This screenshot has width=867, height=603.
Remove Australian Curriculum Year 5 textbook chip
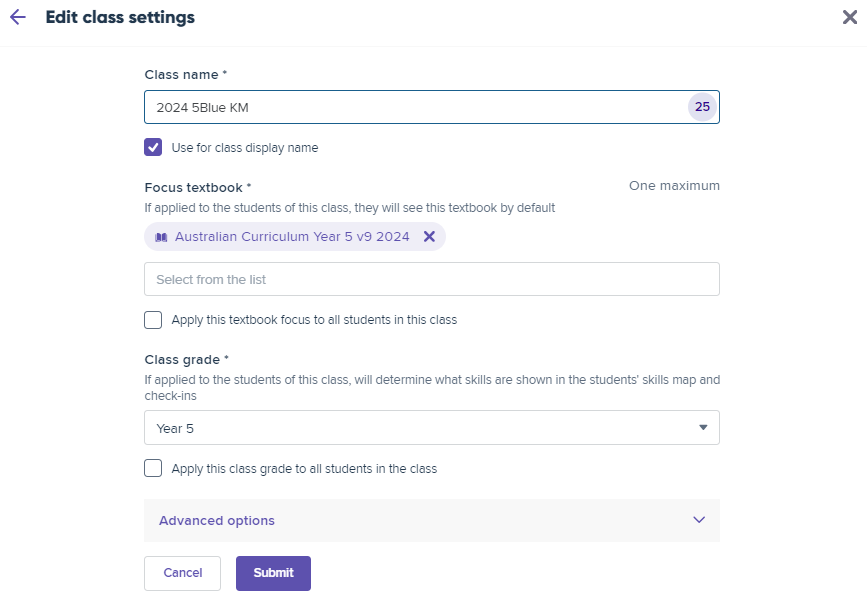[429, 237]
